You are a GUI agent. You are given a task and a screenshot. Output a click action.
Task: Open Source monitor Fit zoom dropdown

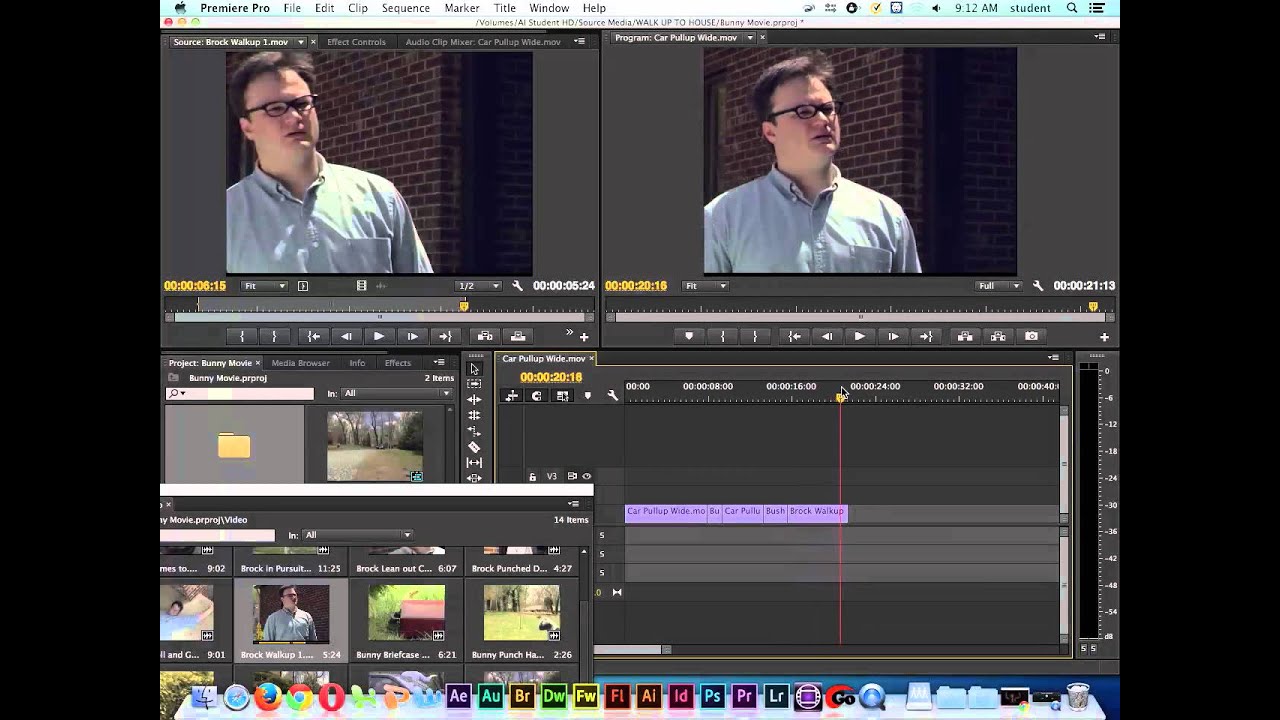[265, 286]
